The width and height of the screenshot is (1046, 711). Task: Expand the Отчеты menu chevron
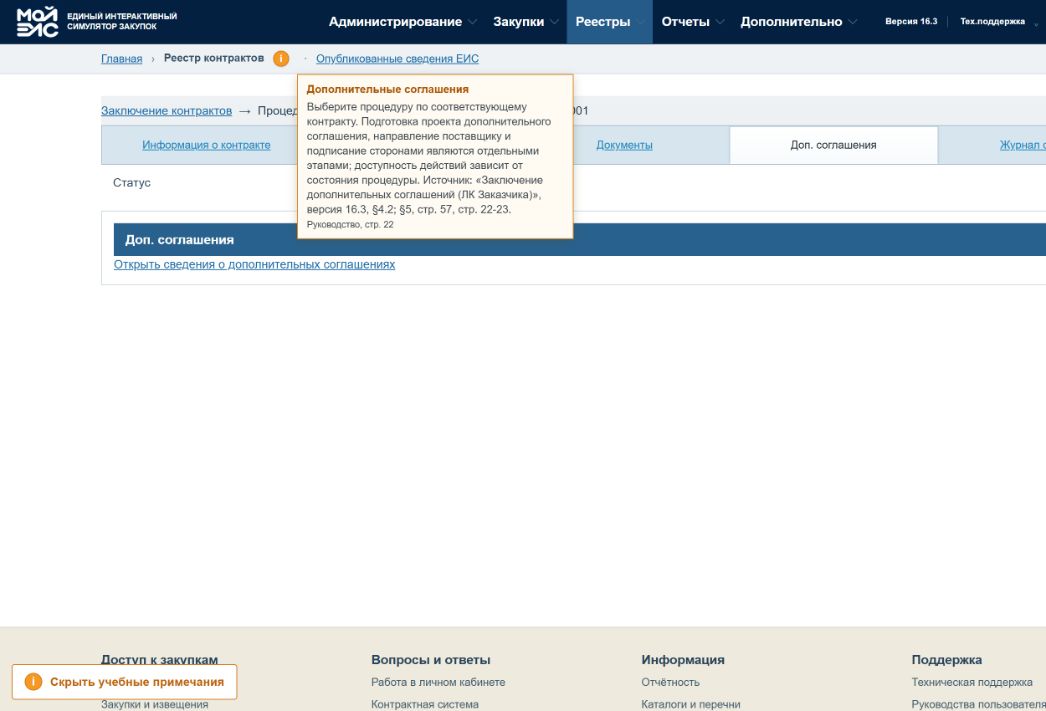pyautogui.click(x=720, y=22)
